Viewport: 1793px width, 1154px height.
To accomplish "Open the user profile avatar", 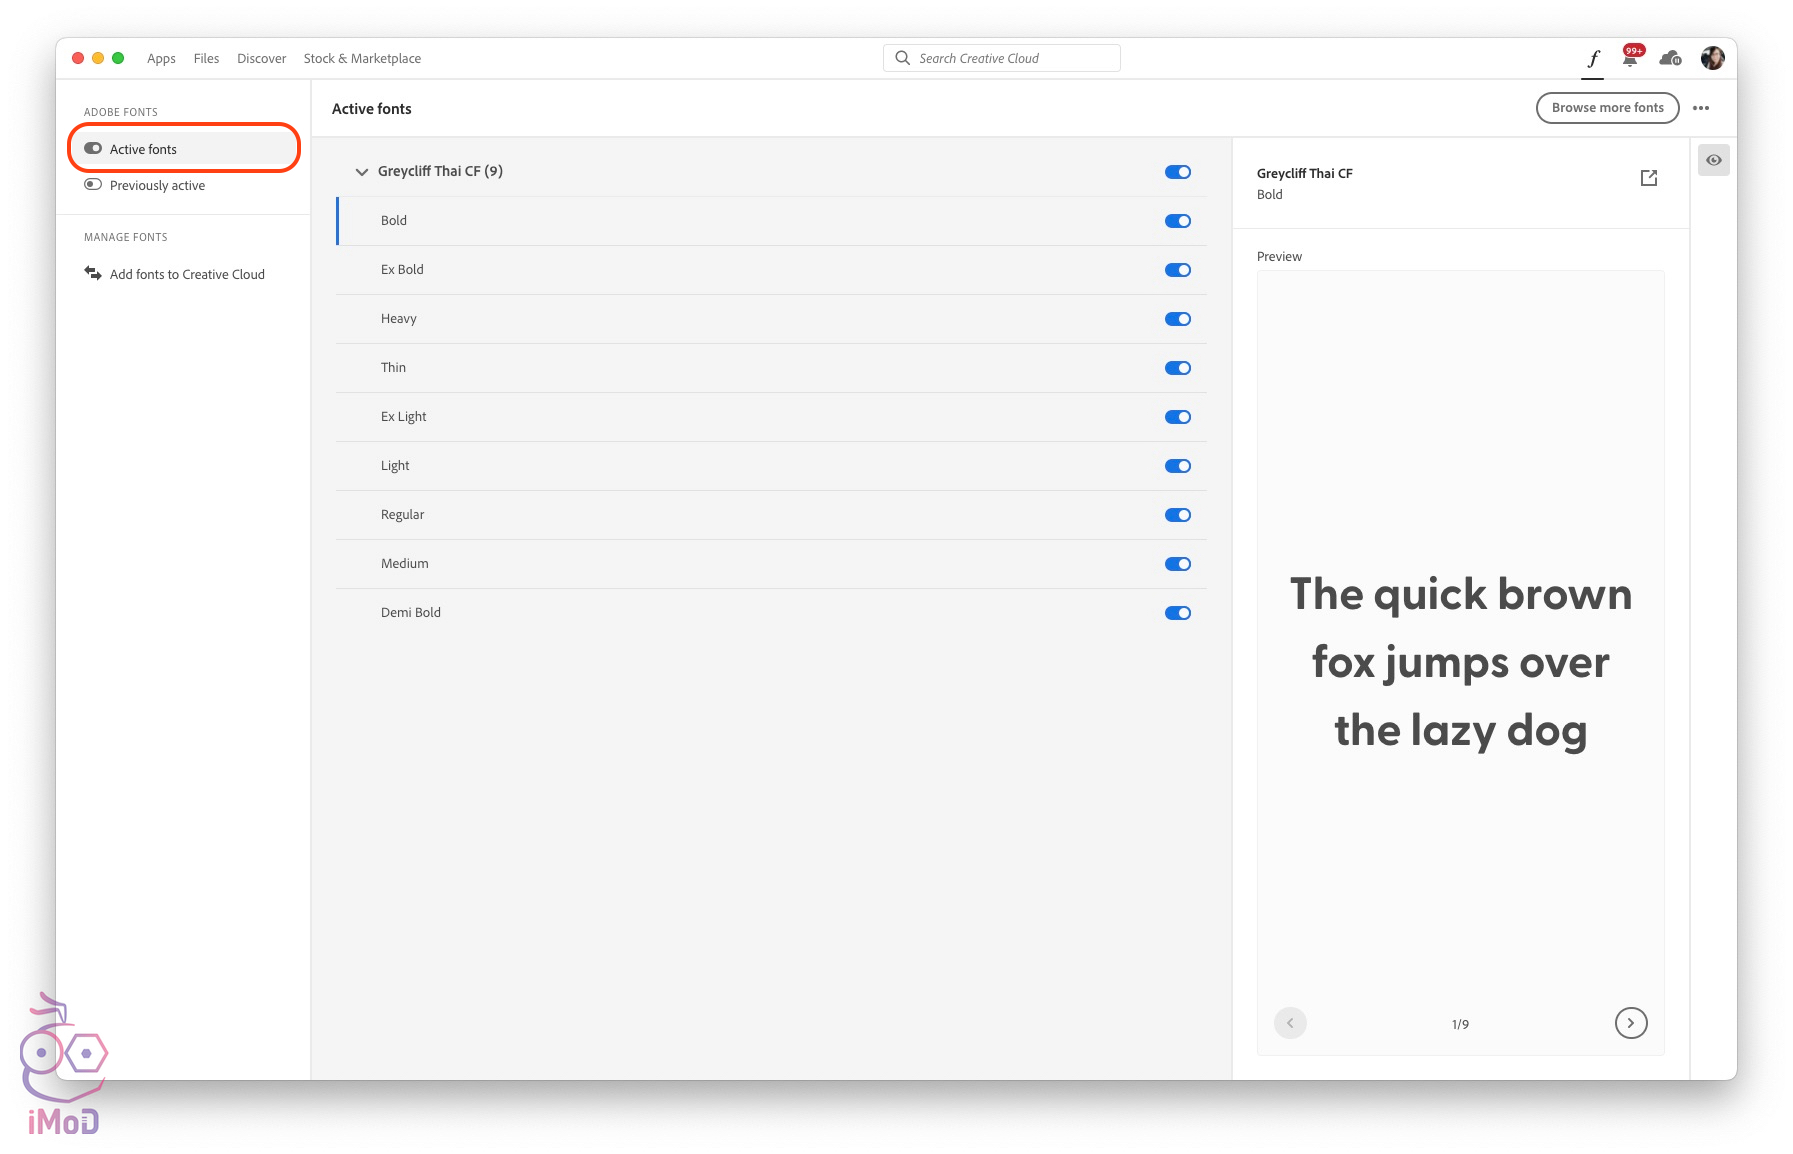I will (x=1712, y=59).
